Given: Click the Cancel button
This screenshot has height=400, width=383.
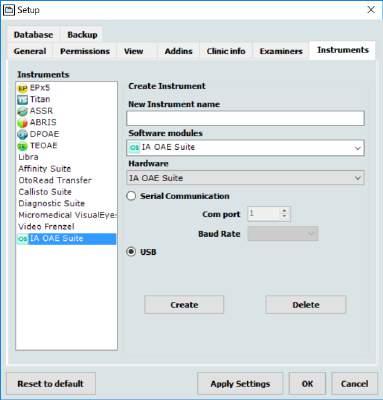Looking at the screenshot, I should (x=354, y=384).
